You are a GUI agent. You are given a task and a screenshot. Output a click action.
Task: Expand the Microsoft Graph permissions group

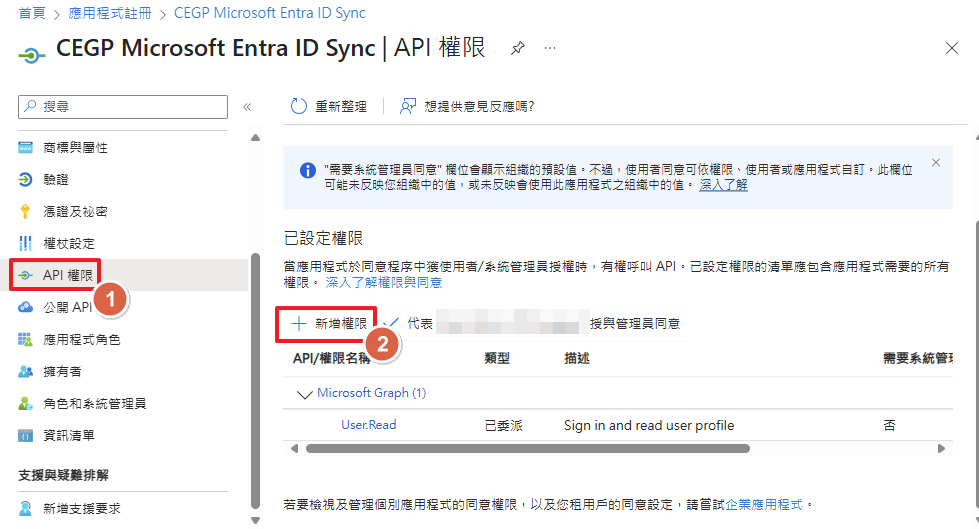tap(306, 393)
